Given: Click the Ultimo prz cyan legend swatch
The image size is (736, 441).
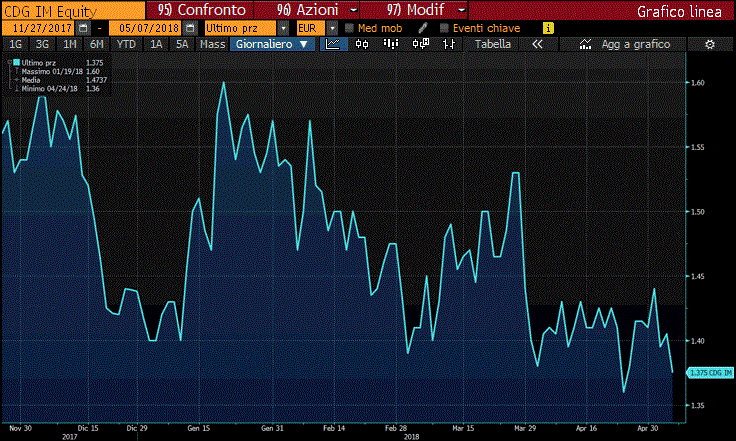Looking at the screenshot, I should click(x=15, y=62).
